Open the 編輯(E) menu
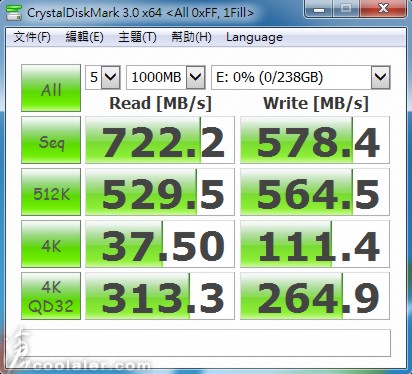 [84, 37]
